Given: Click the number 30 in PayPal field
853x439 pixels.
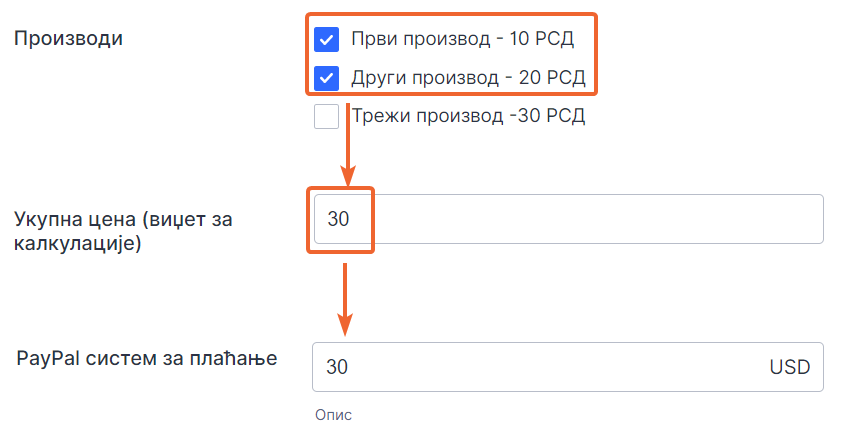Looking at the screenshot, I should [338, 368].
